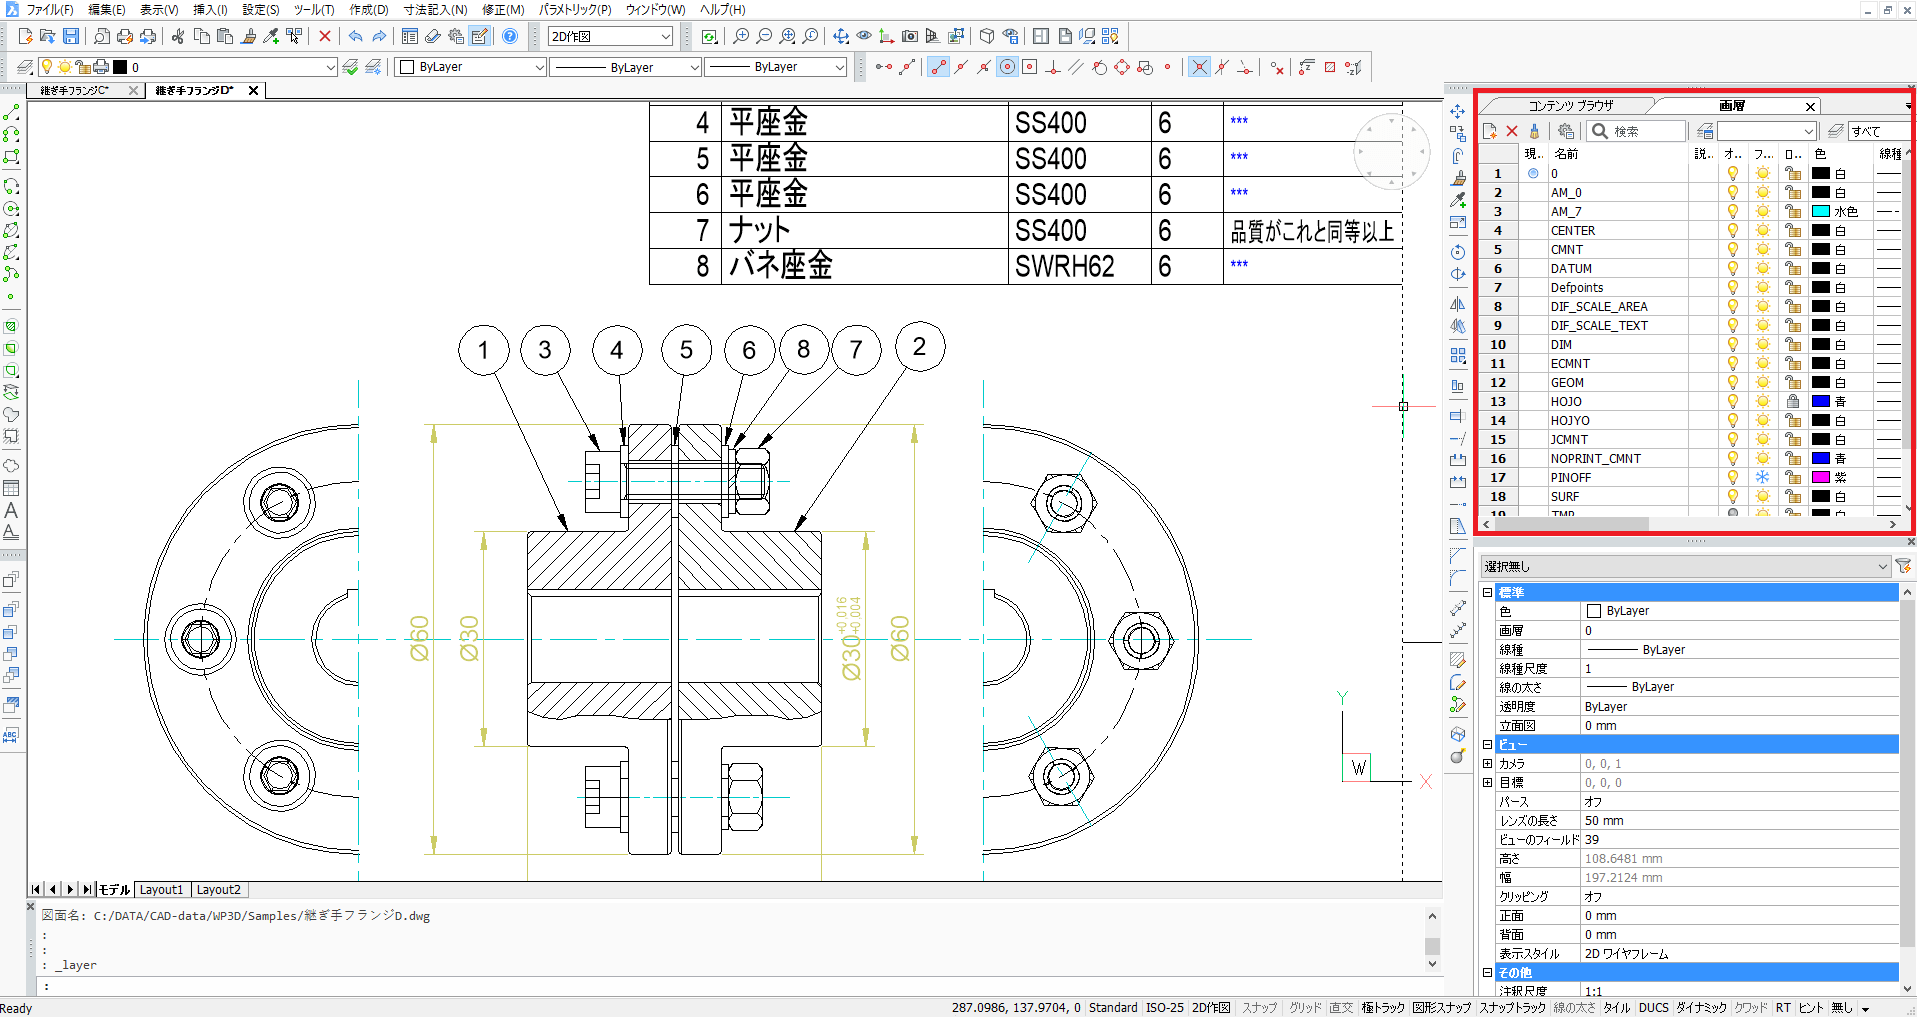The image size is (1917, 1017).
Task: Click the blue color swatch of HOJO layer
Action: pos(1821,401)
